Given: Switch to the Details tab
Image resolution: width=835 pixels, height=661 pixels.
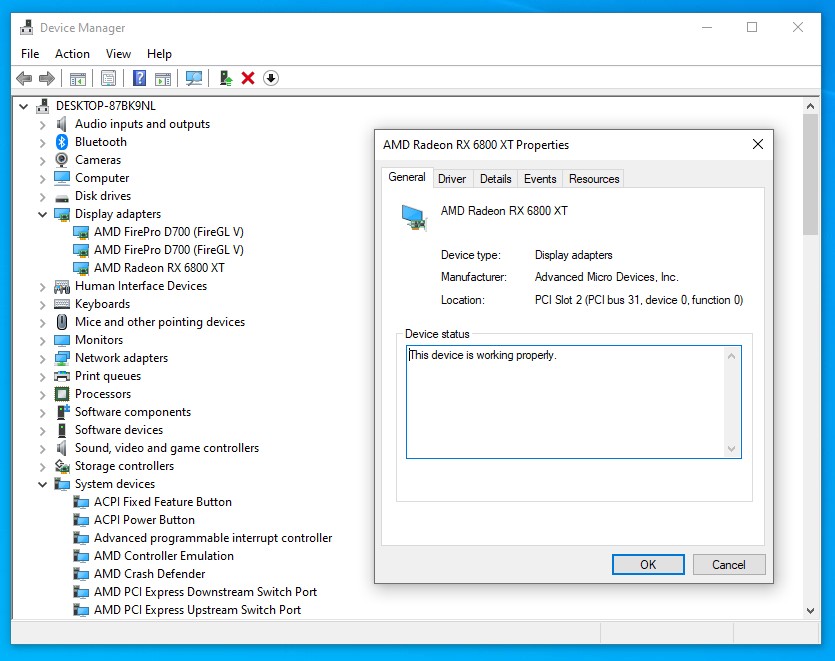Looking at the screenshot, I should [x=495, y=179].
